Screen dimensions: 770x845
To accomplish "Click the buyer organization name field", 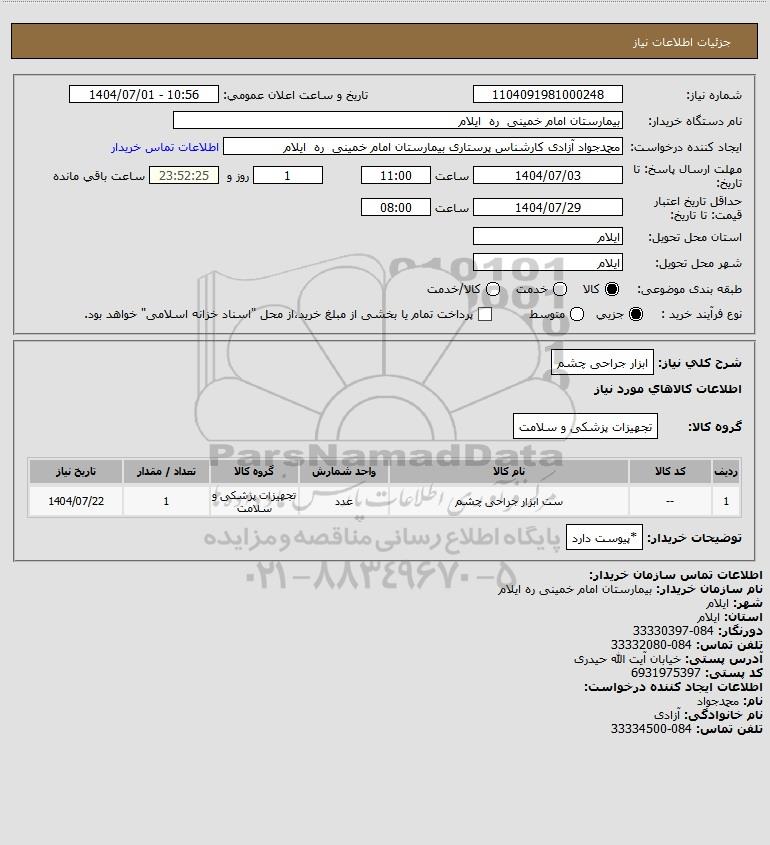I will coord(398,121).
